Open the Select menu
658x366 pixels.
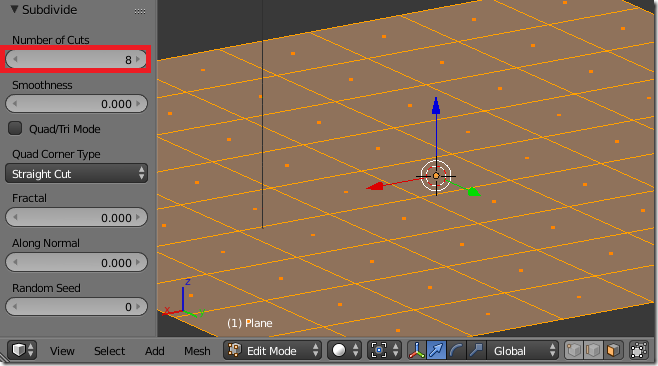(x=110, y=350)
